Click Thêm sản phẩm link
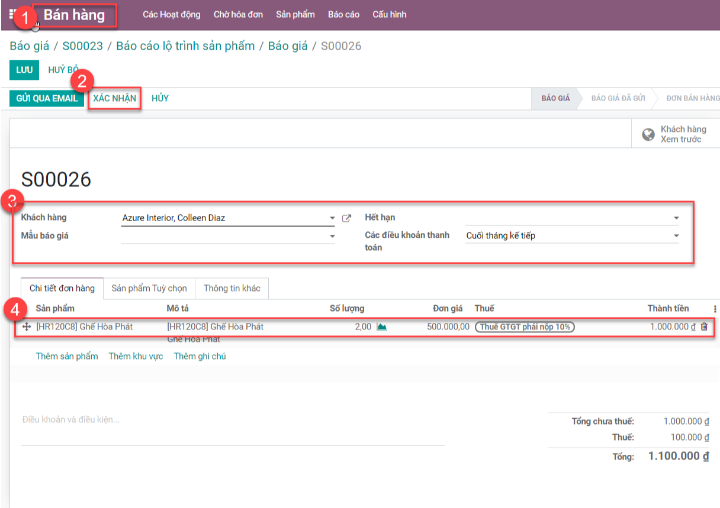The width and height of the screenshot is (720, 508). tap(67, 356)
